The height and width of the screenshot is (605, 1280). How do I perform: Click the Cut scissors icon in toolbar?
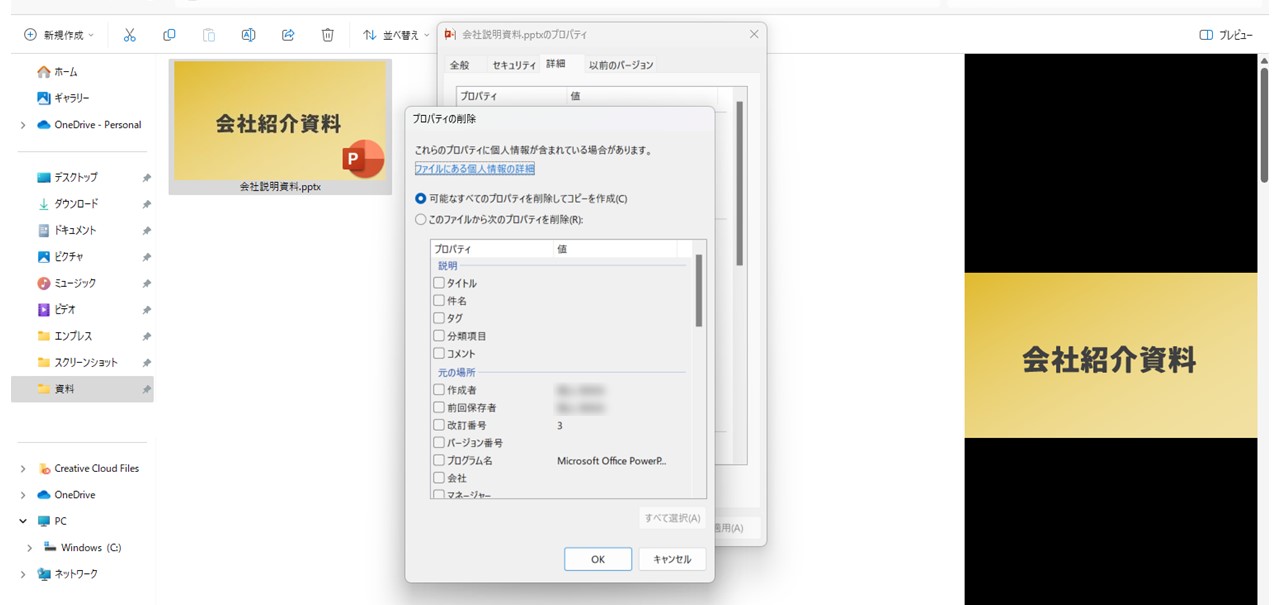click(129, 35)
